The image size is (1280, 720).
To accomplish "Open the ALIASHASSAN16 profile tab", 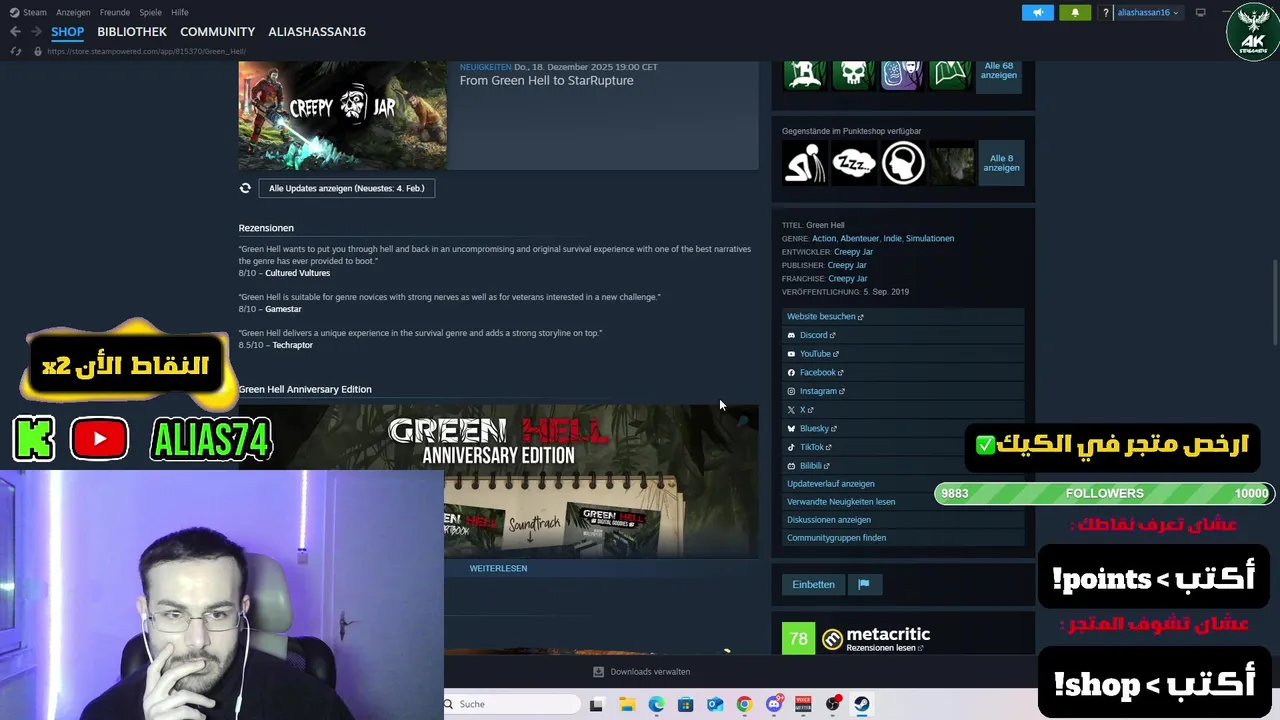I will (317, 32).
